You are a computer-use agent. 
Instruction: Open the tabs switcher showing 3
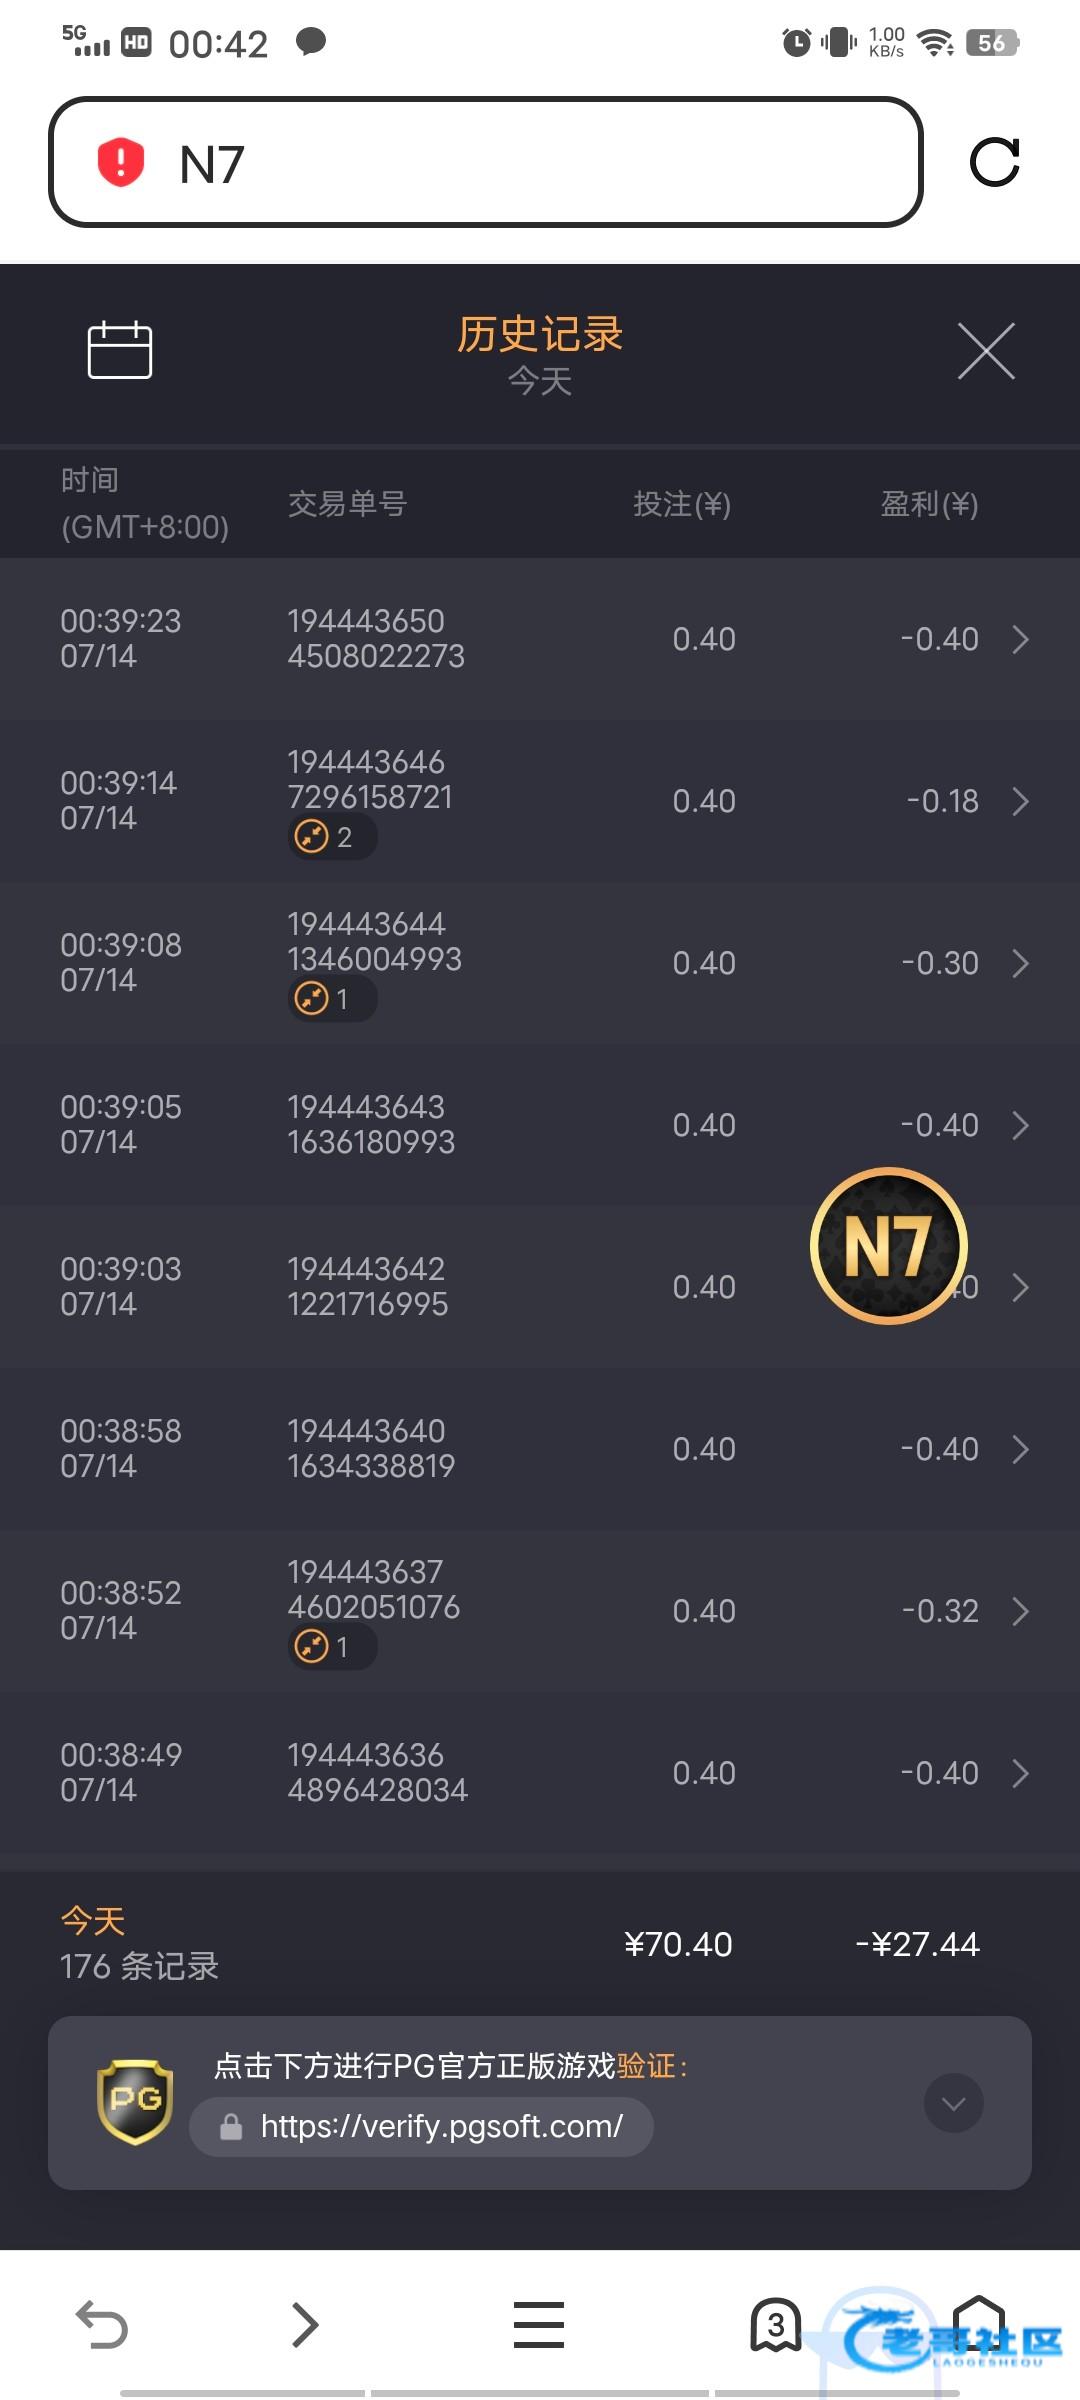click(x=776, y=2324)
